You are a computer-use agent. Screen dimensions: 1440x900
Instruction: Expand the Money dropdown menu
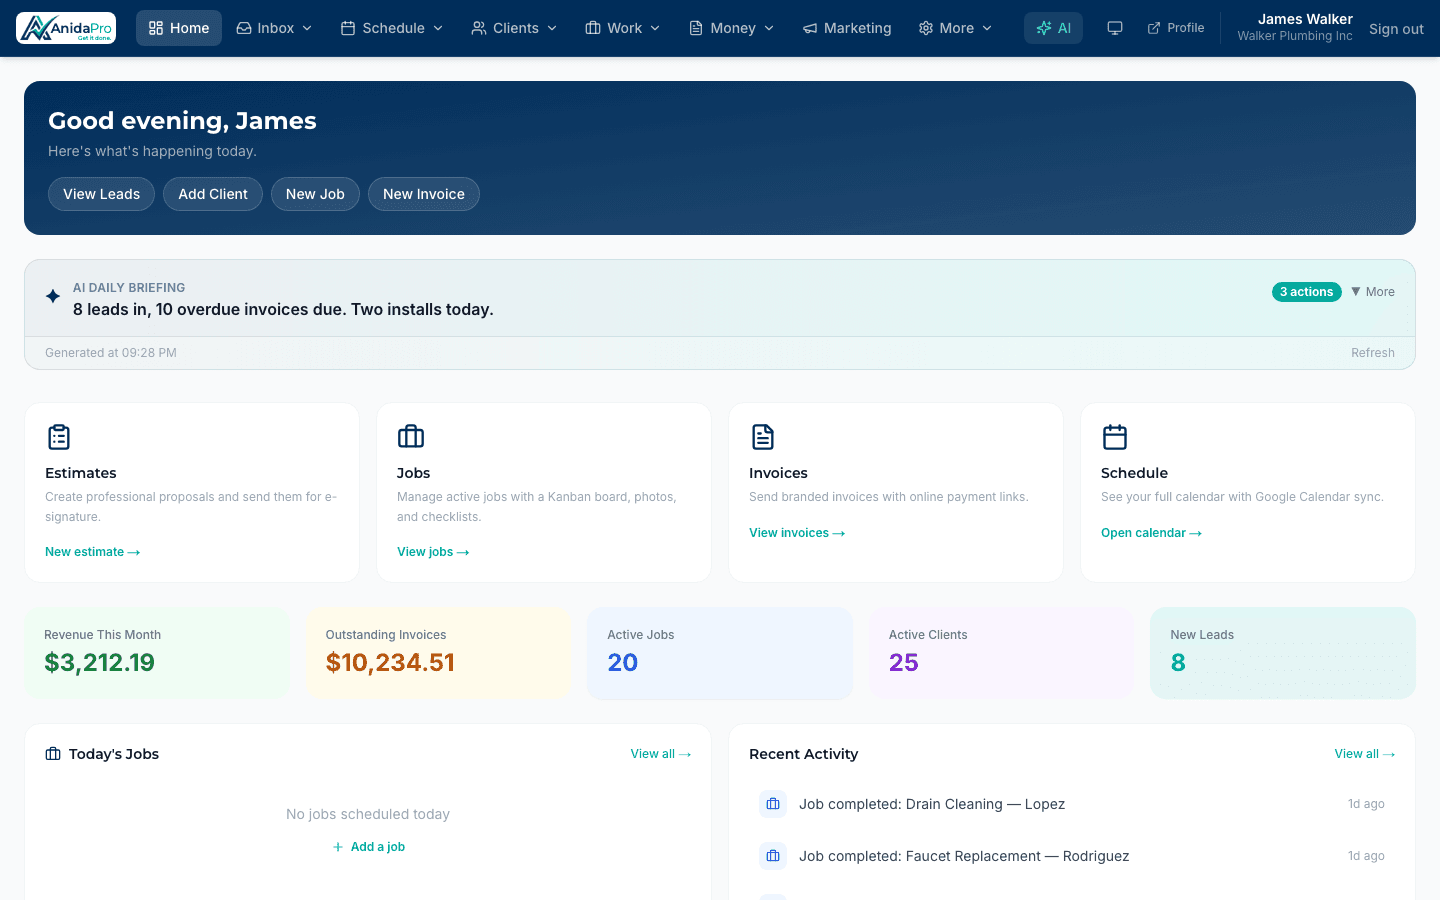click(x=731, y=28)
